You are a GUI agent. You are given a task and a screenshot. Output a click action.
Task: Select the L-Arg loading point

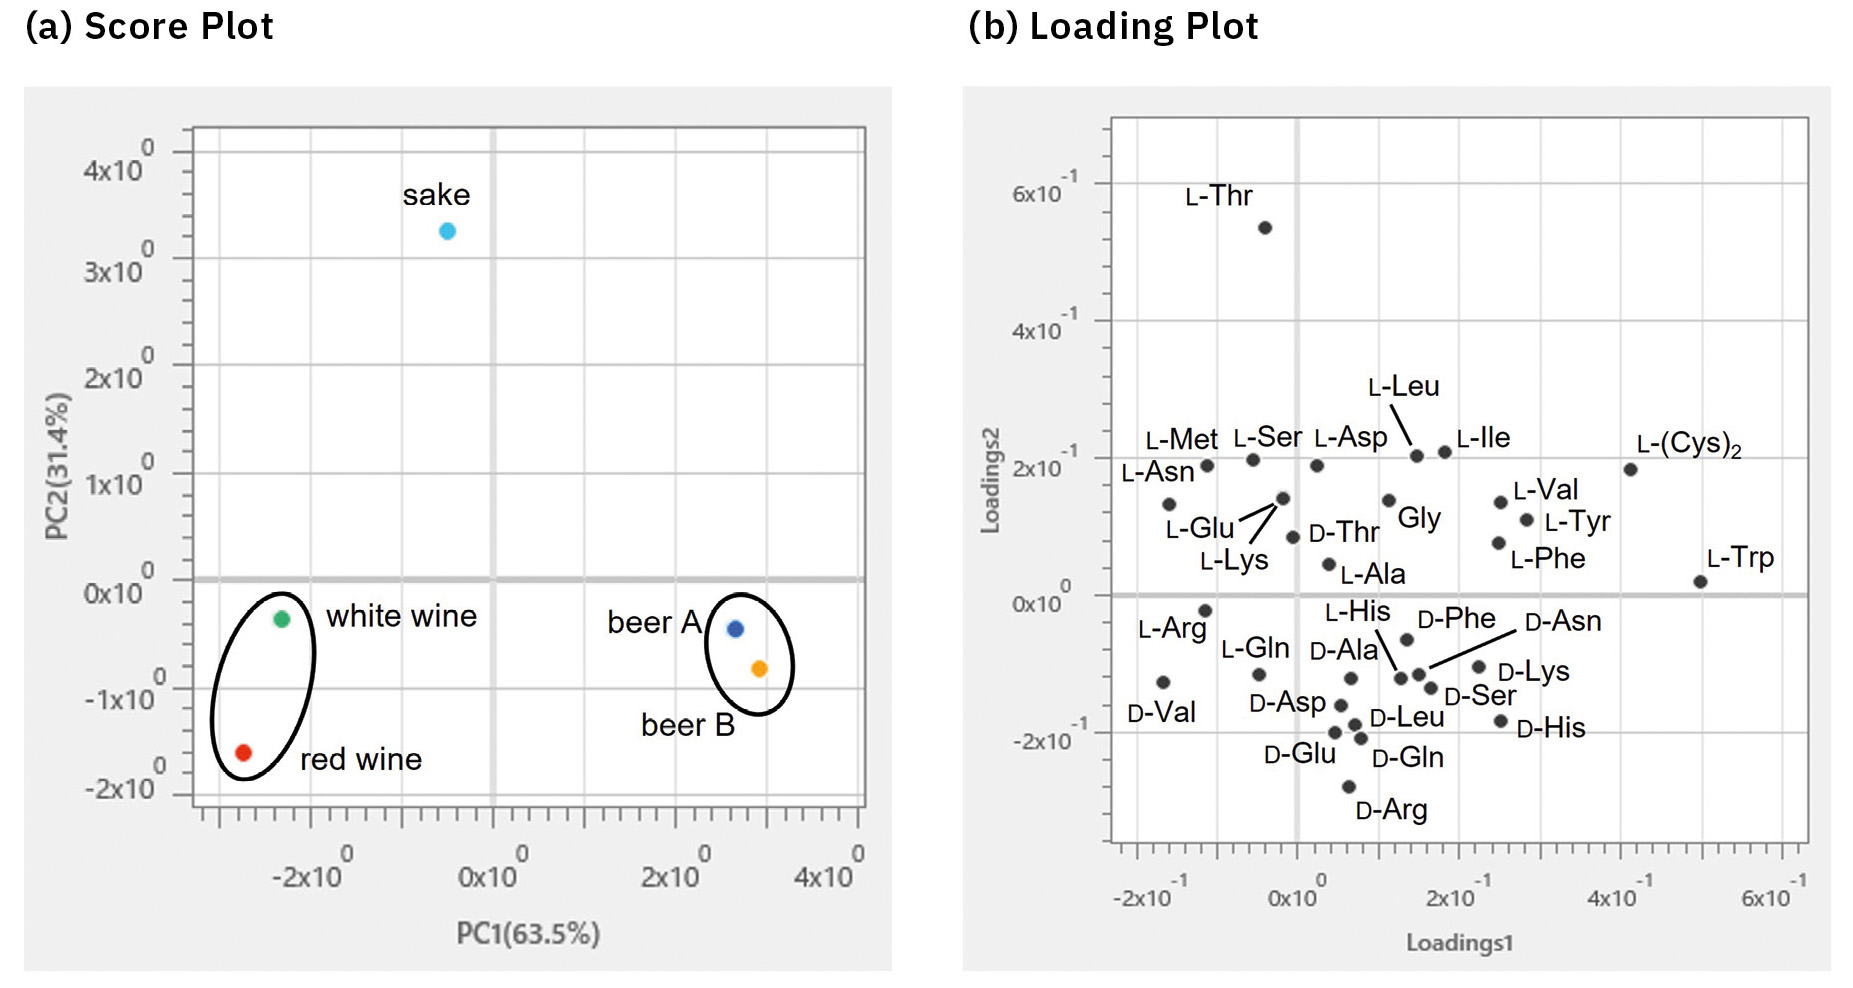(1205, 611)
